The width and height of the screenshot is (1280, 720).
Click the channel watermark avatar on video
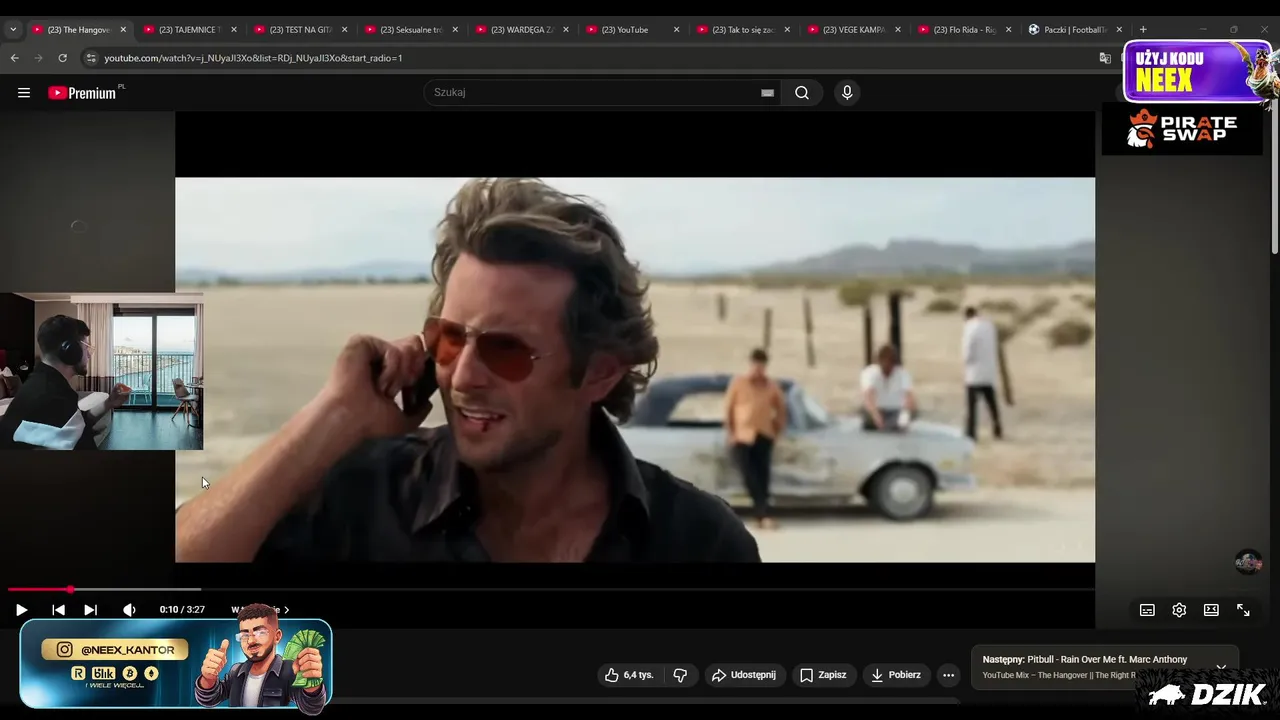(1248, 562)
